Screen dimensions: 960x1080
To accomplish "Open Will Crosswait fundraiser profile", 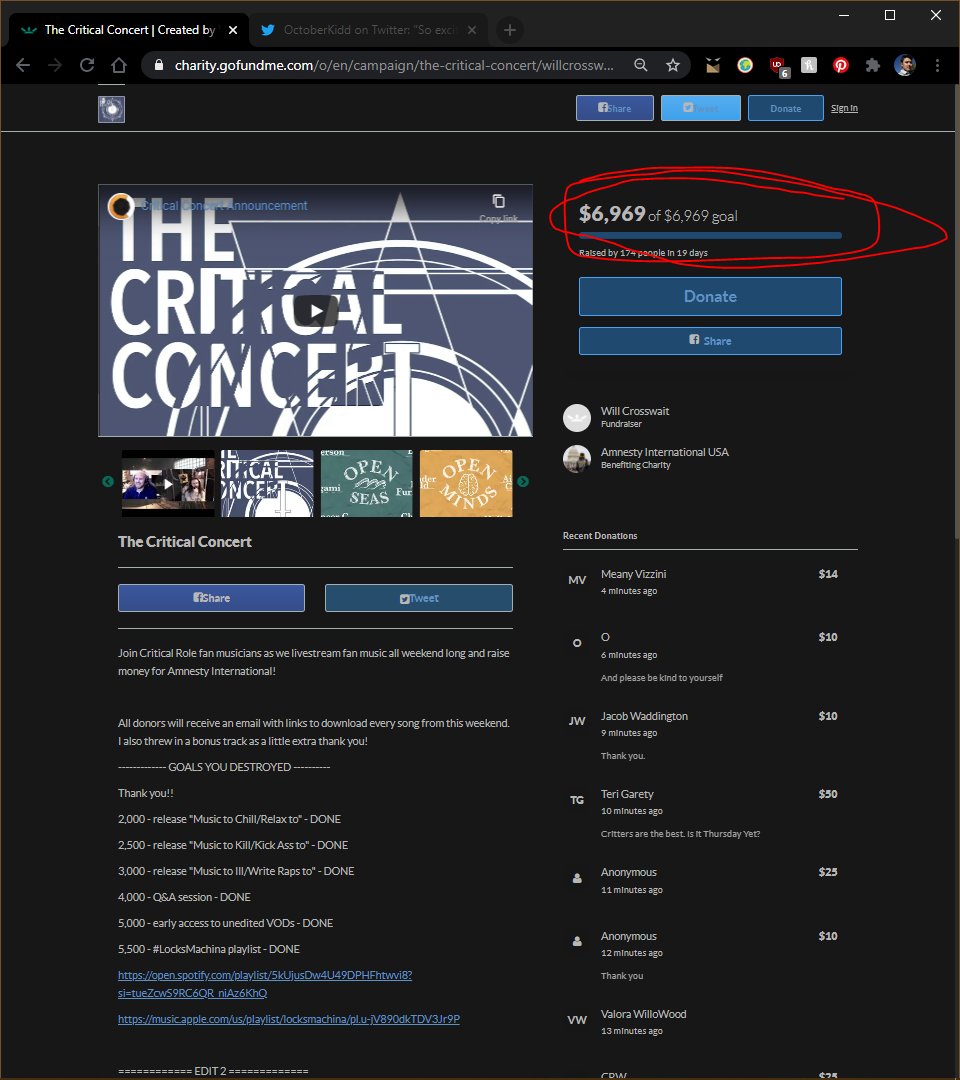I will tap(634, 411).
